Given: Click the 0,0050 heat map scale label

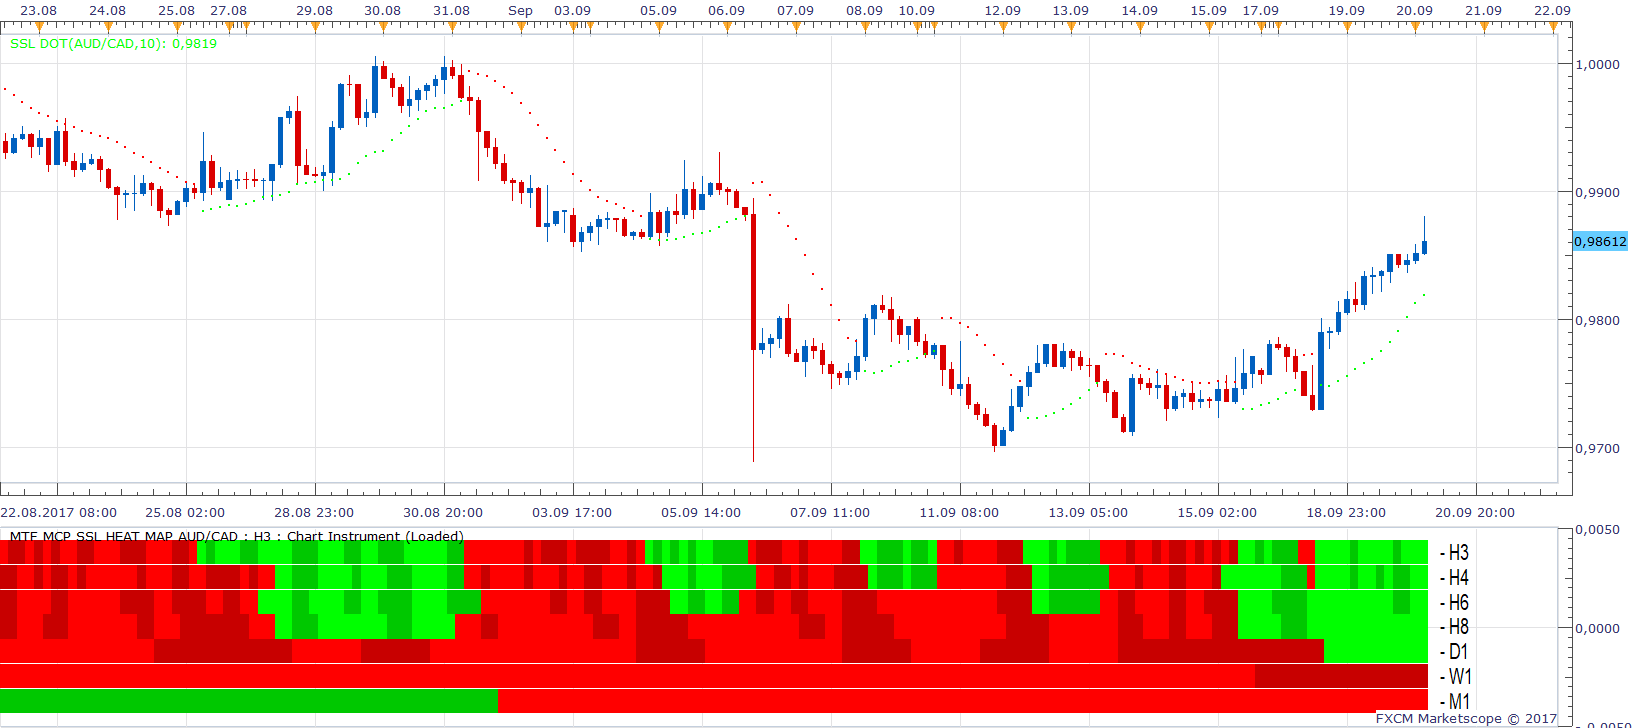Looking at the screenshot, I should (x=1597, y=530).
